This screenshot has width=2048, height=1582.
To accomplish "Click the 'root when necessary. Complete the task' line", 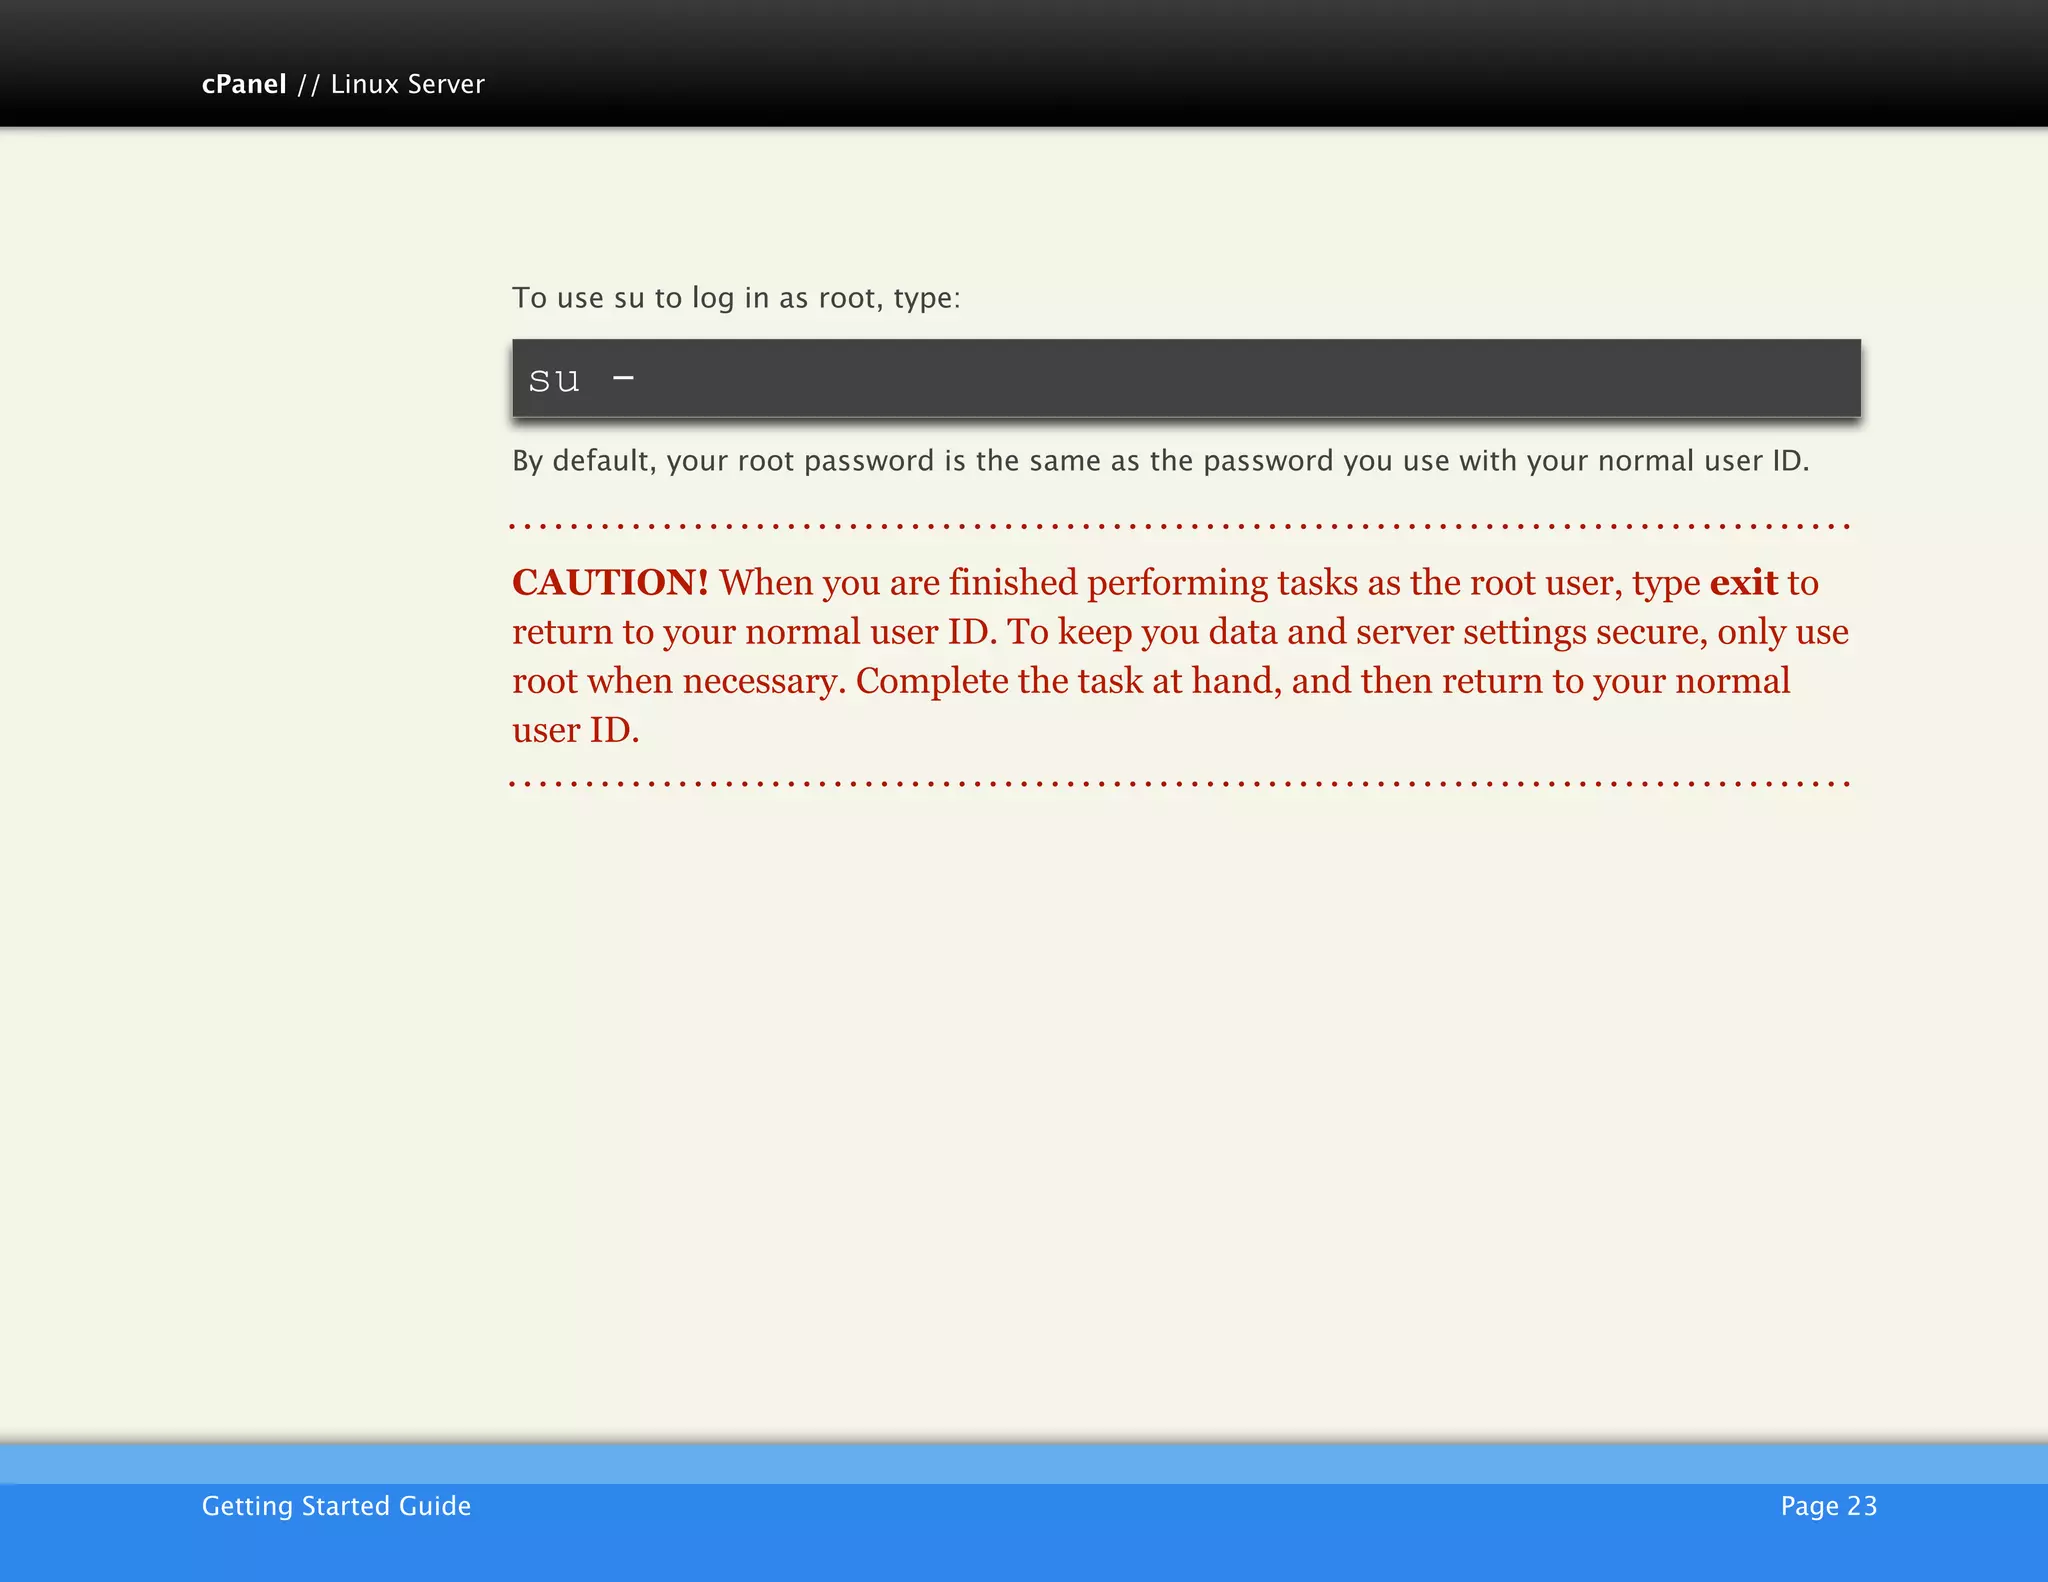I will coord(1151,681).
